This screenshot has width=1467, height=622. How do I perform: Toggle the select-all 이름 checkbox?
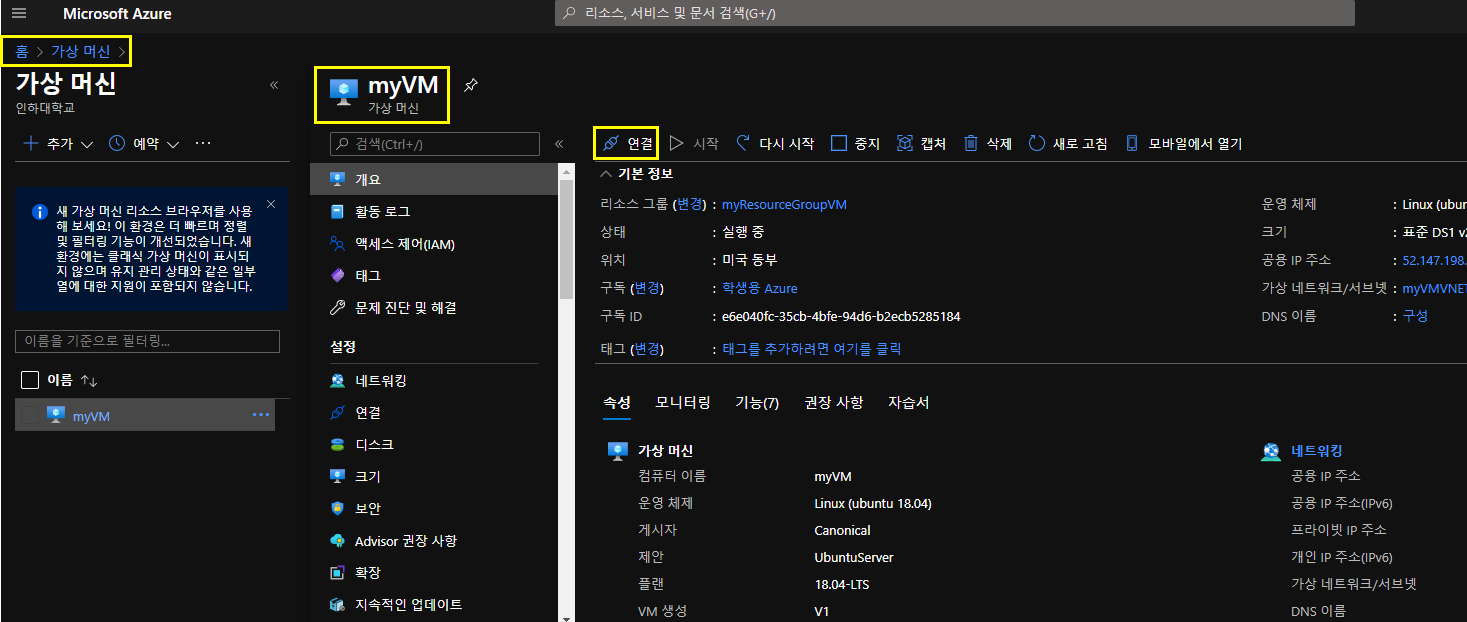pos(30,380)
